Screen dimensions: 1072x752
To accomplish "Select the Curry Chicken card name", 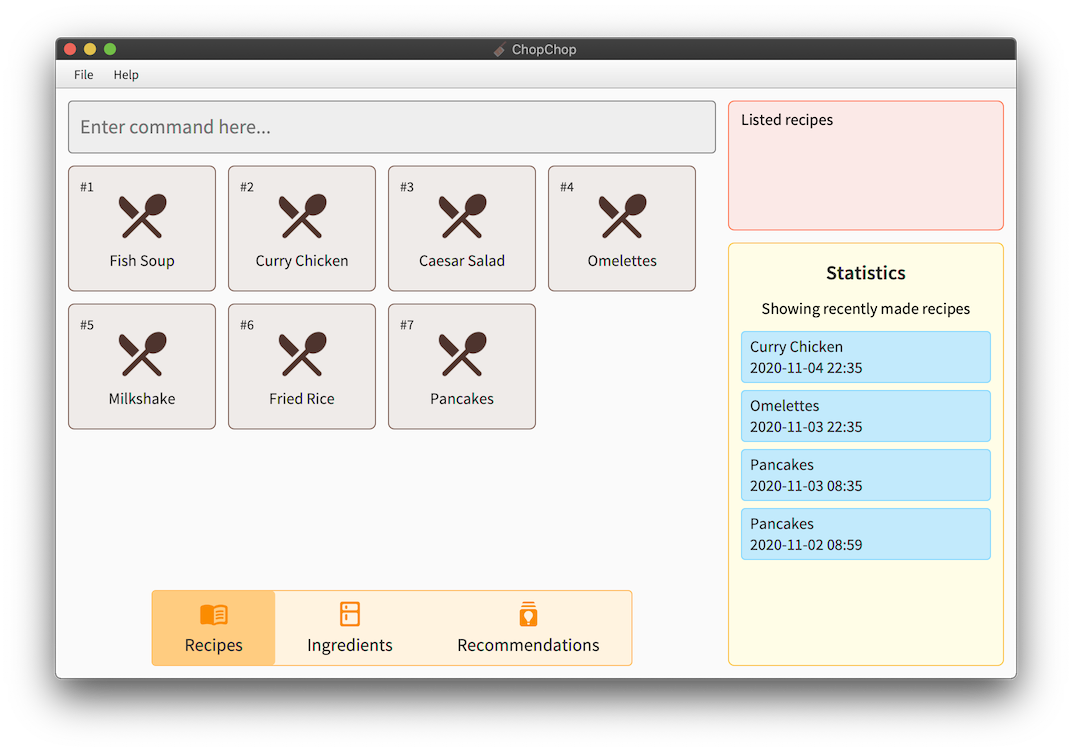I will click(x=302, y=260).
